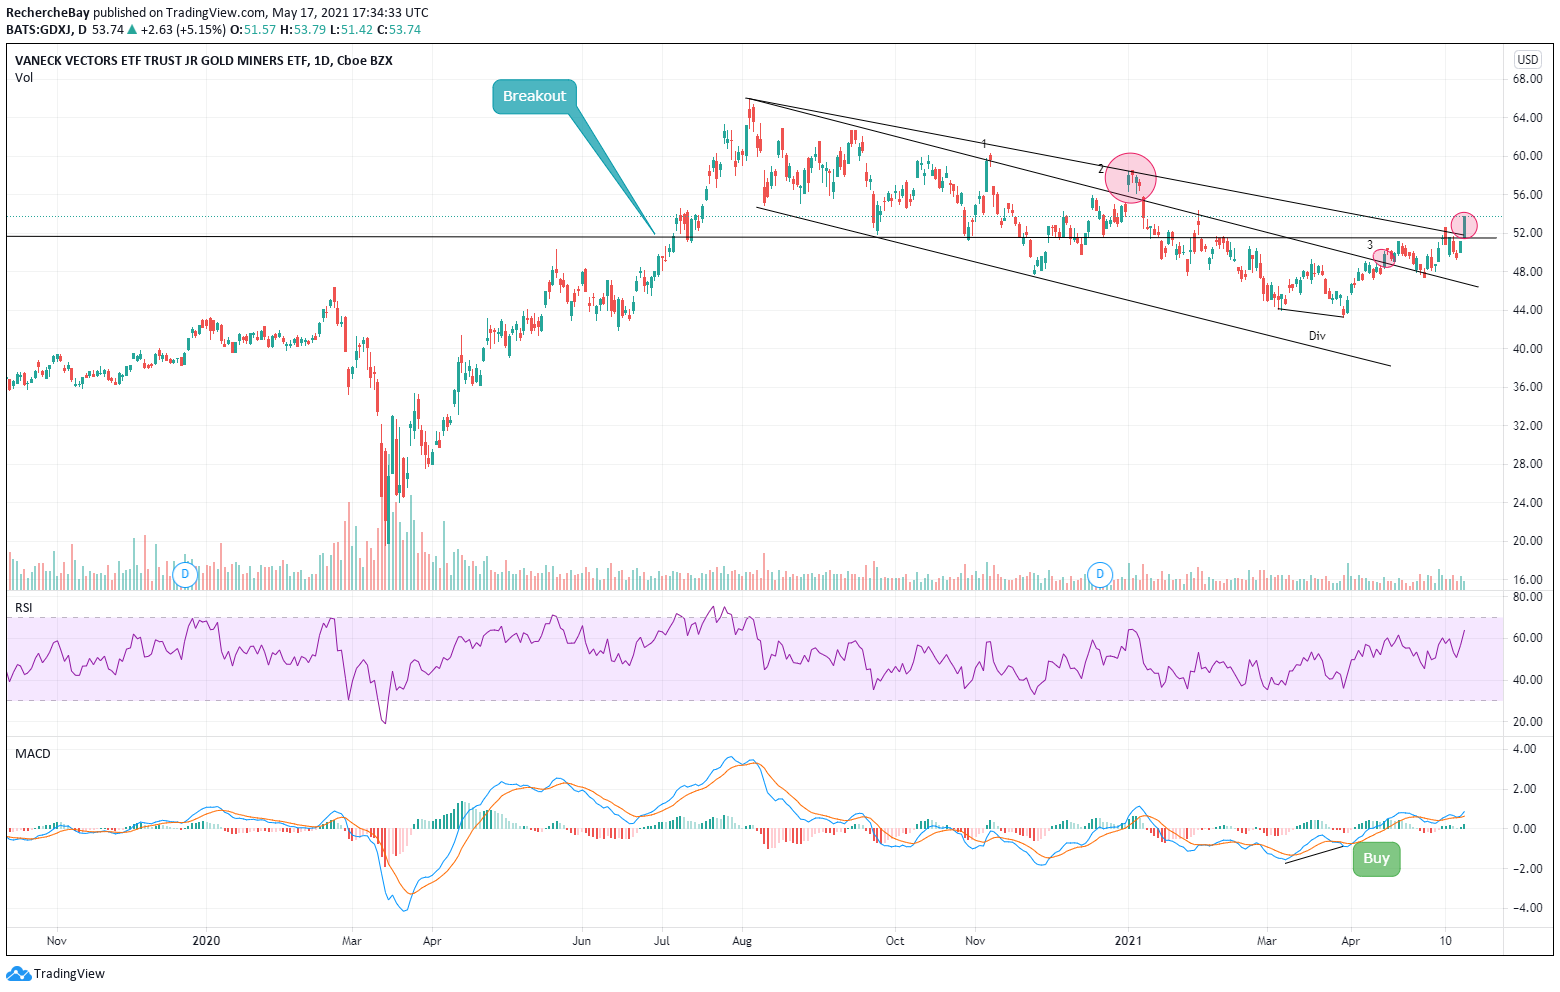Click the small pink circle near label 3

click(1385, 258)
